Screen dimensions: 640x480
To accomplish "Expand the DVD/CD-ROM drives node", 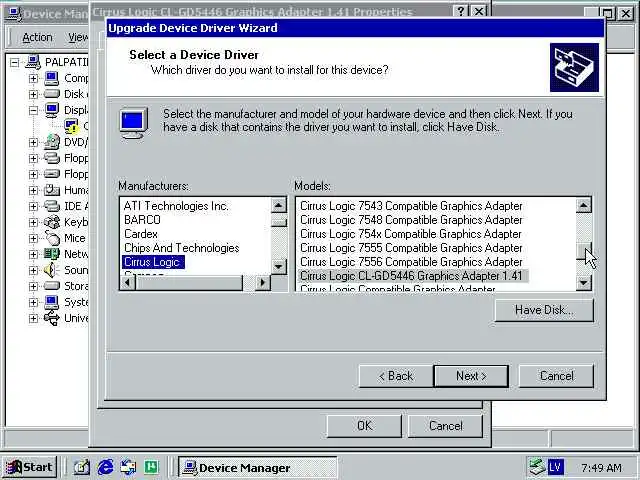I will click(33, 142).
